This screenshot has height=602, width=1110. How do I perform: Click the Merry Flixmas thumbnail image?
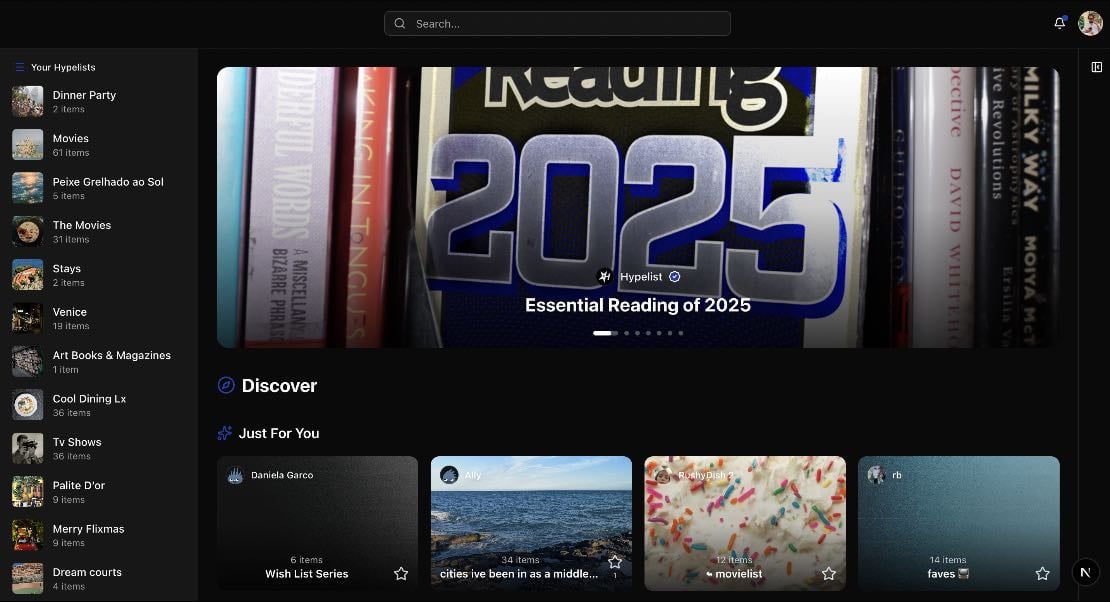(x=28, y=535)
